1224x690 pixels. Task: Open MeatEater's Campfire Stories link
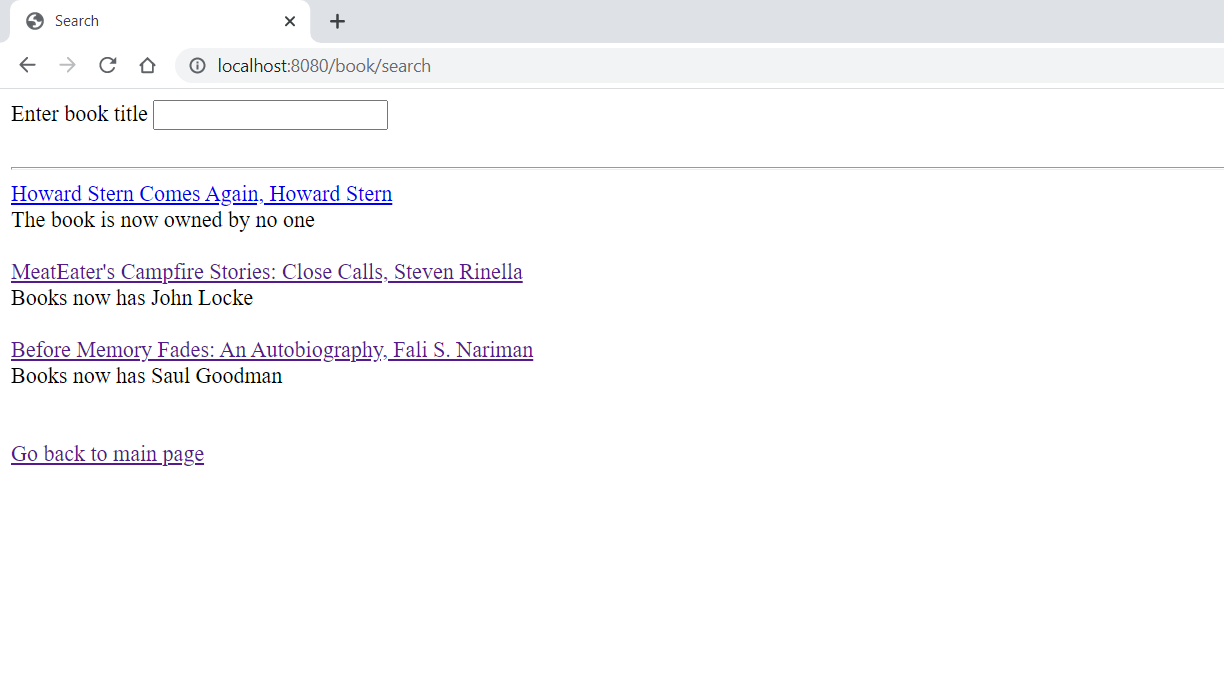coord(267,272)
